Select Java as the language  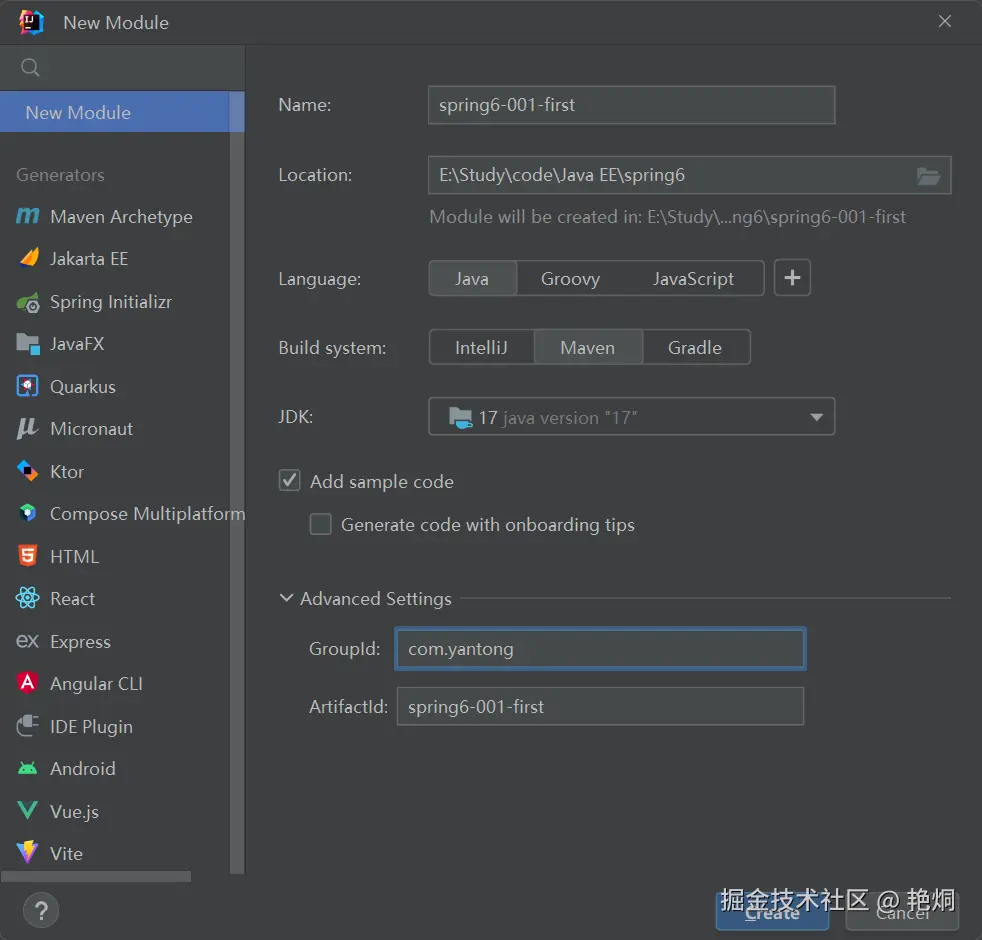(472, 279)
